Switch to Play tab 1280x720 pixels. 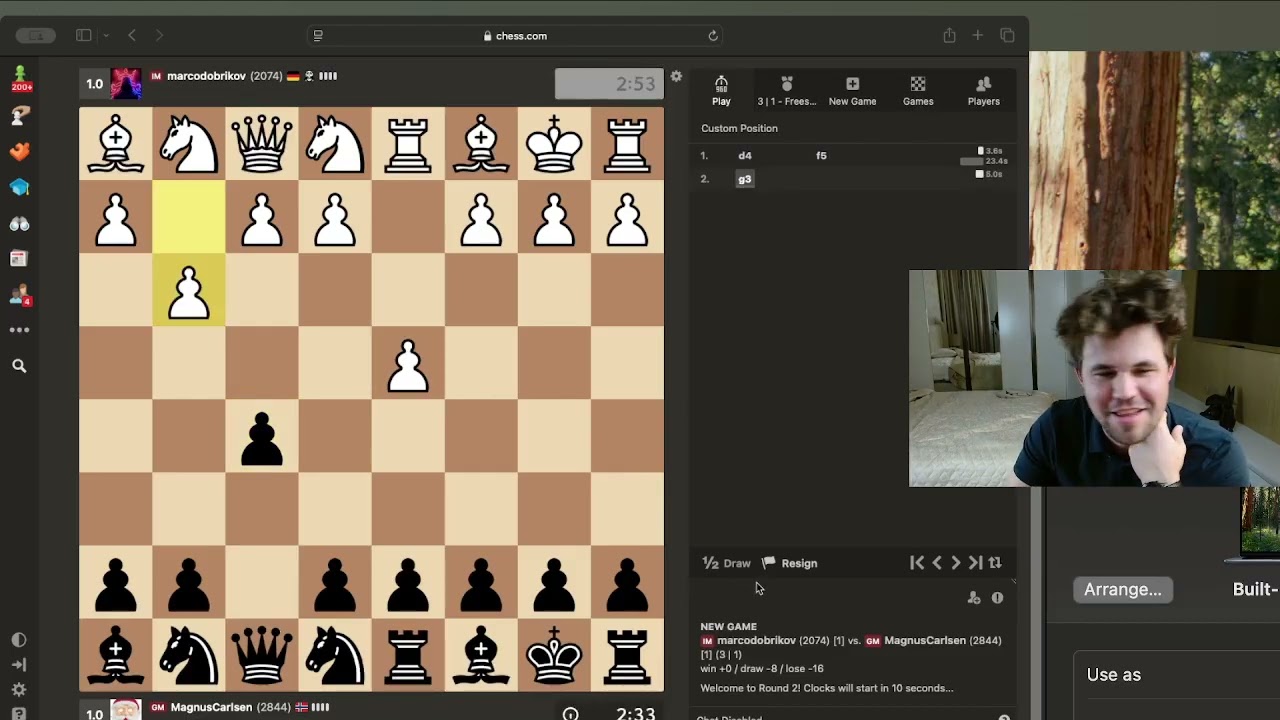(x=721, y=91)
